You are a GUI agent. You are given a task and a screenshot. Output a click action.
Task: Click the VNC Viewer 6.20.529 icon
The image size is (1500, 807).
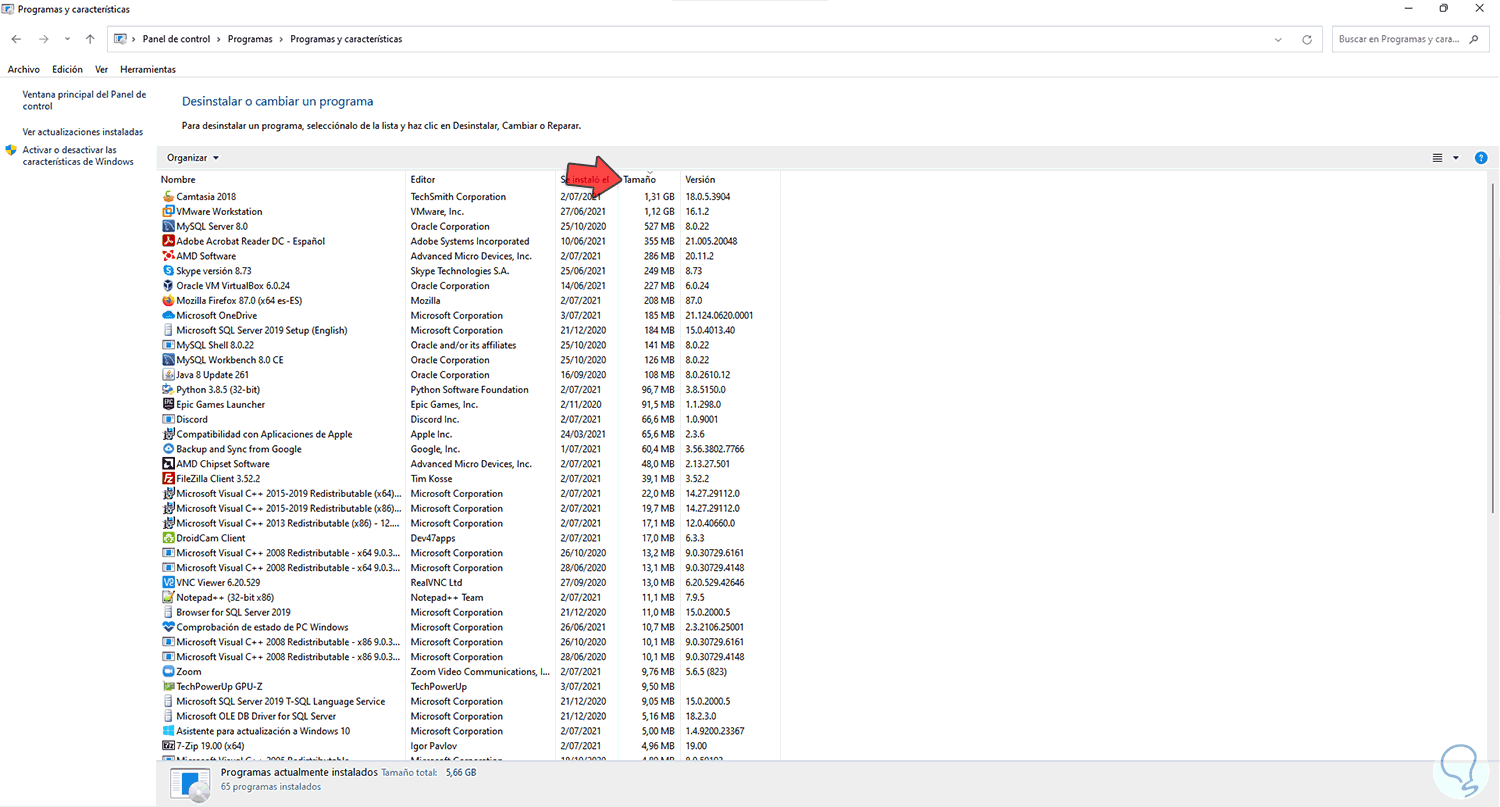168,583
